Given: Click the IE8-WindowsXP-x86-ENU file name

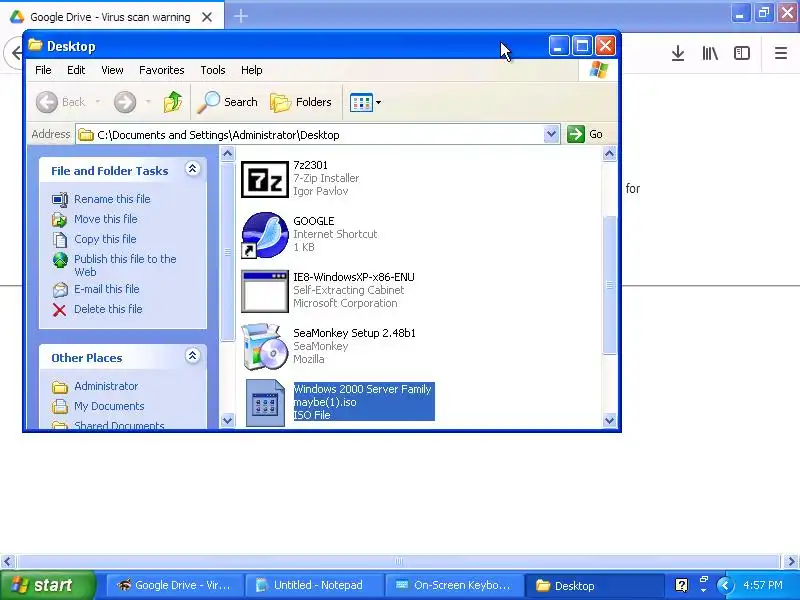Looking at the screenshot, I should (x=354, y=277).
